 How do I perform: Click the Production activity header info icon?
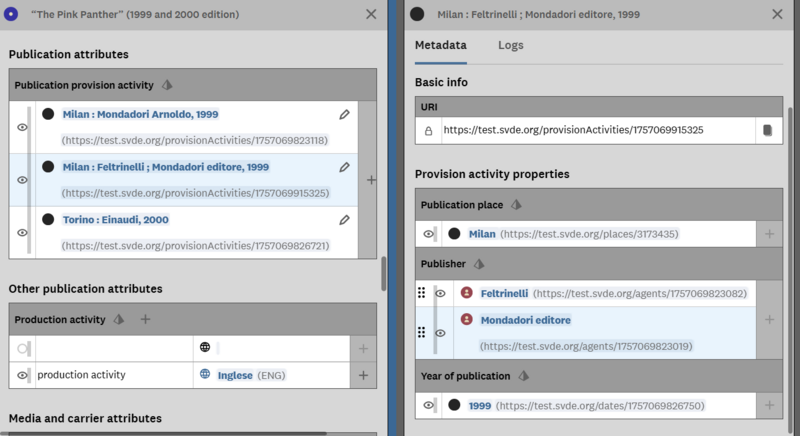119,320
